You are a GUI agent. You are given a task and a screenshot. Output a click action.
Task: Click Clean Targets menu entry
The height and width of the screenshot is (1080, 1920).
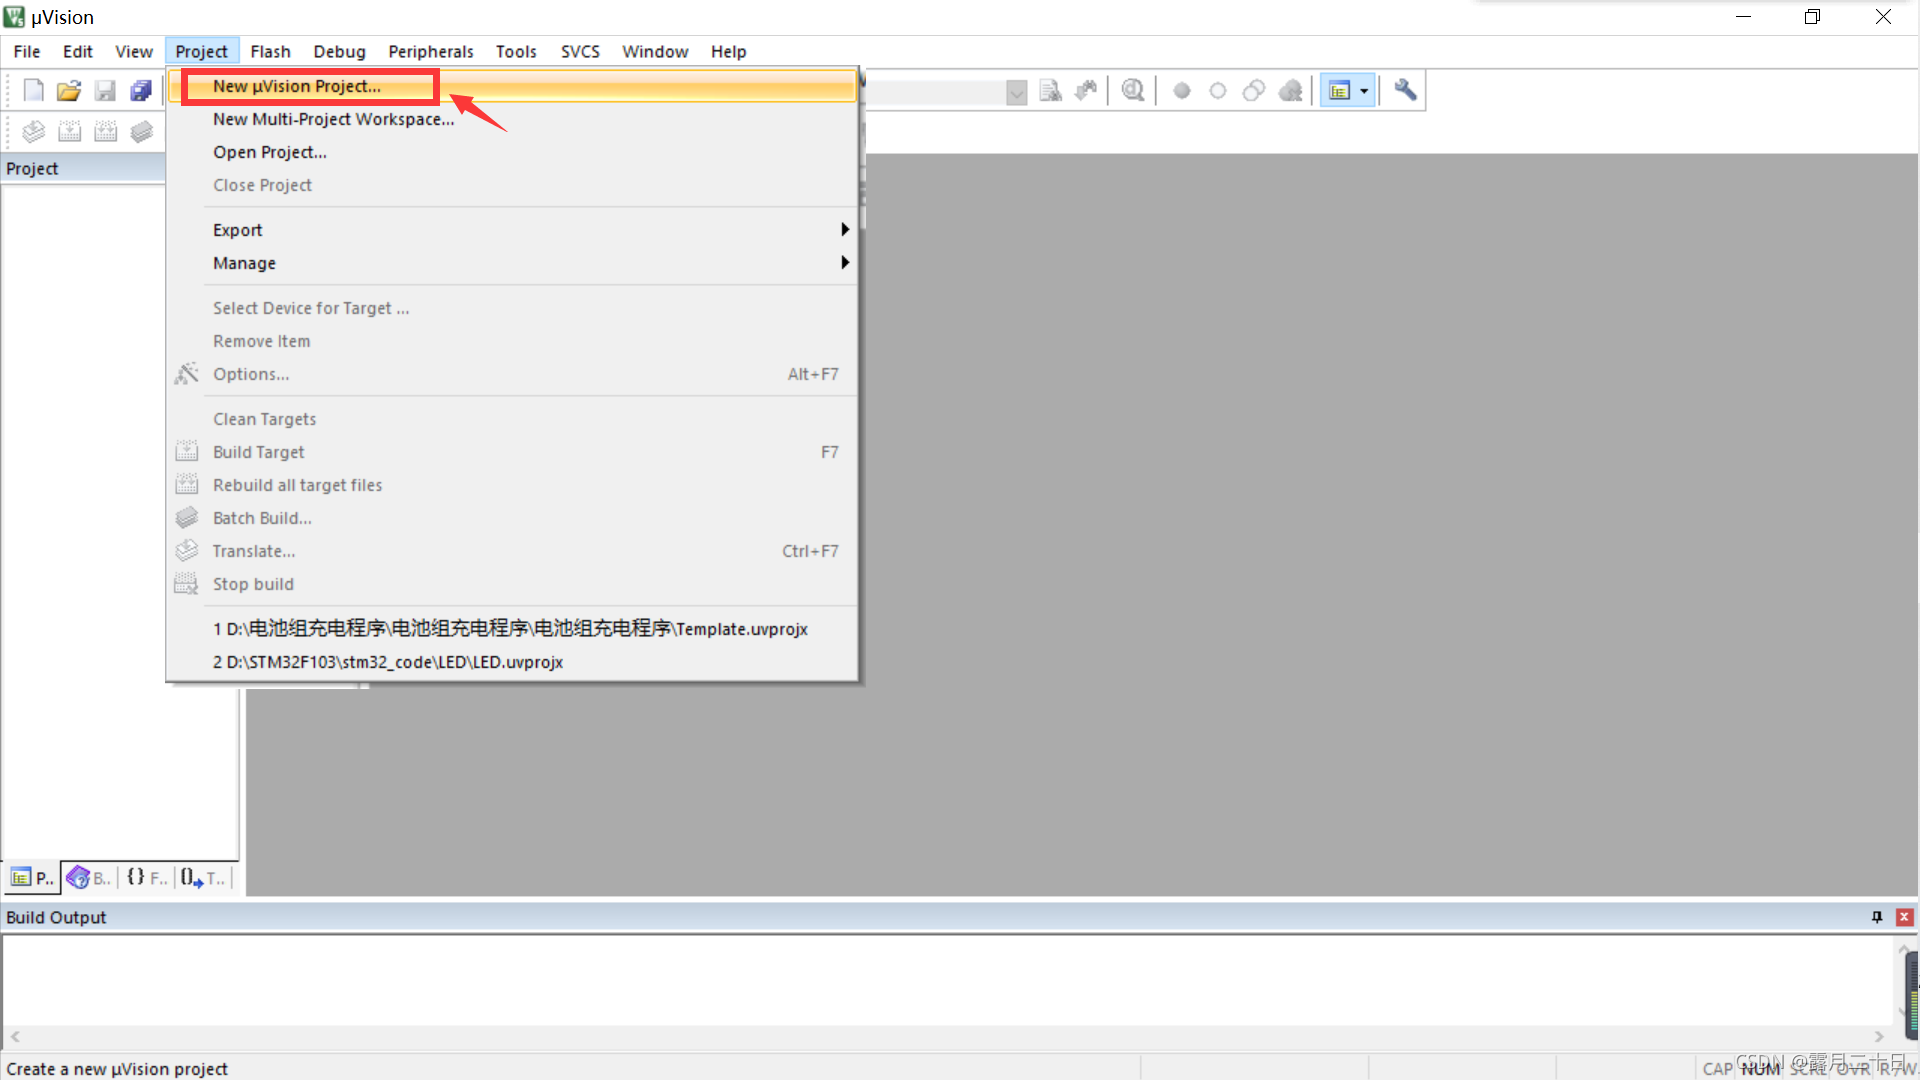[x=512, y=420]
